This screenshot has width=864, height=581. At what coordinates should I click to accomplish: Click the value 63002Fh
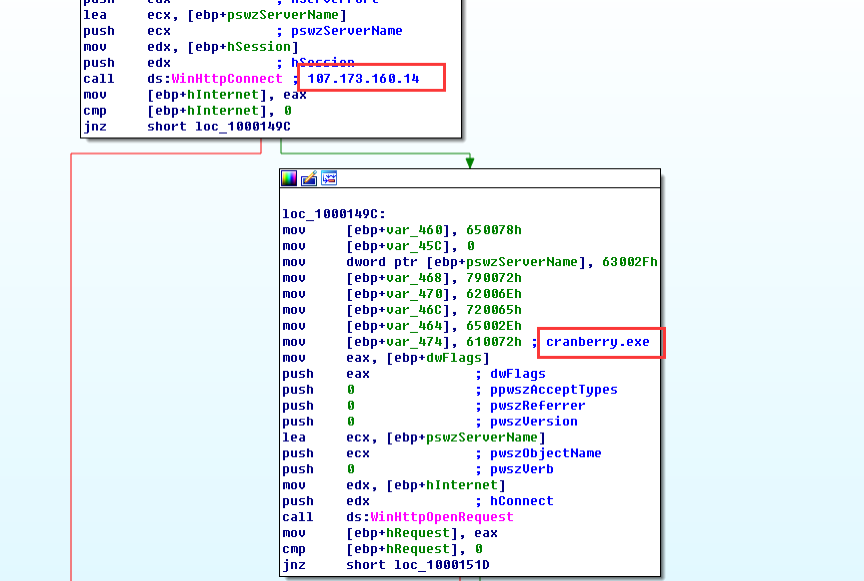click(x=630, y=262)
